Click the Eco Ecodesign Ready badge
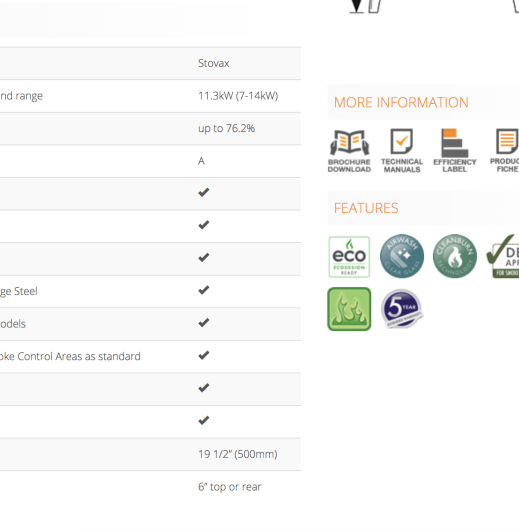The image size is (519, 531). point(349,257)
